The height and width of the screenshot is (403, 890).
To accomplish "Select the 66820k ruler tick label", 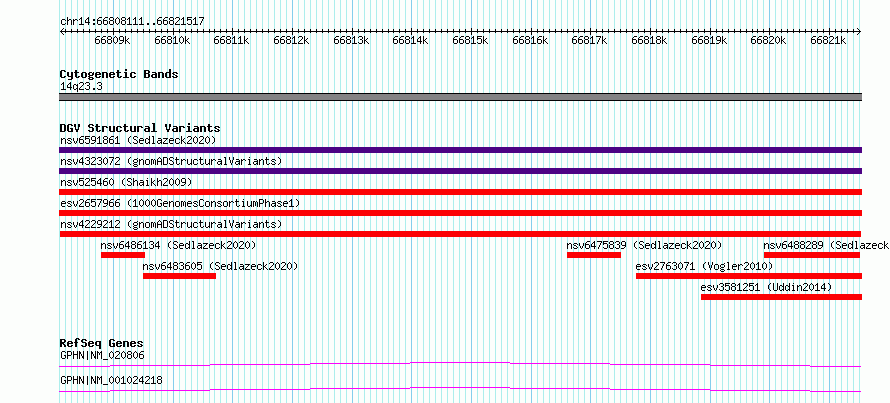I will (x=769, y=40).
